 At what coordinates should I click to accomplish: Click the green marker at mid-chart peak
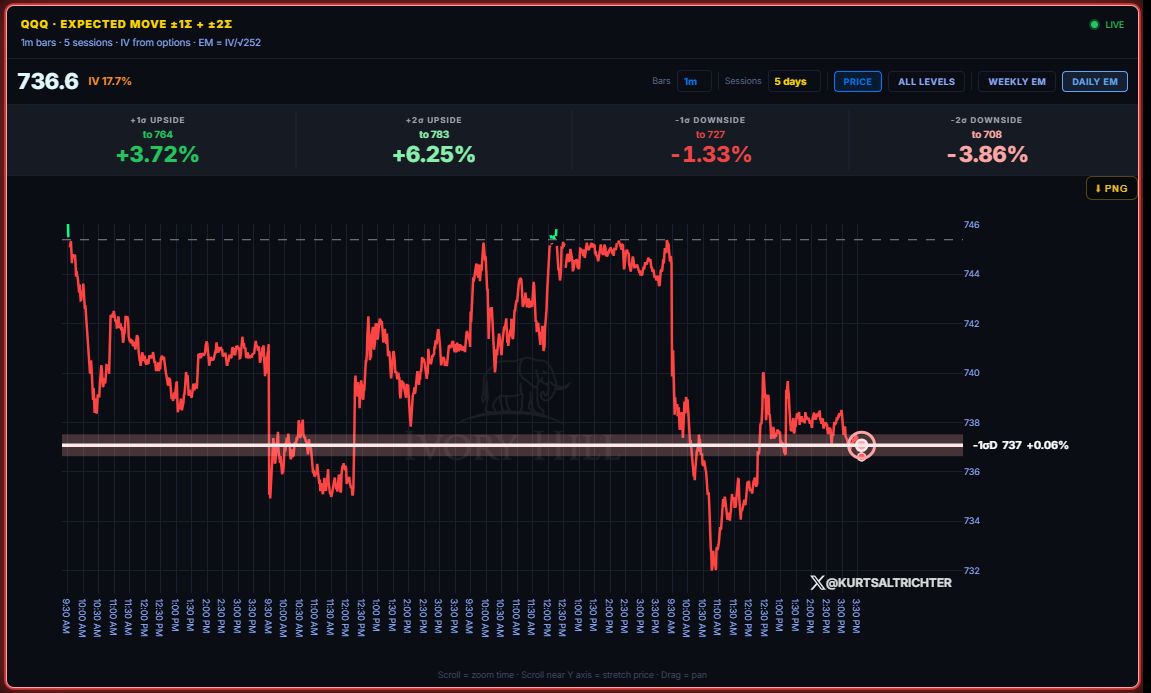point(553,235)
